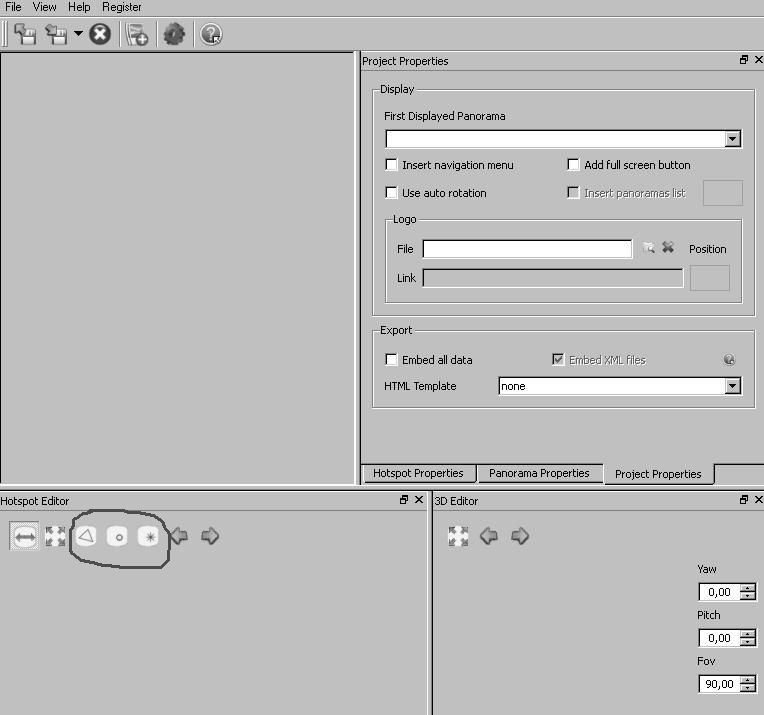Click the add panorama toolbar icon

(137, 34)
